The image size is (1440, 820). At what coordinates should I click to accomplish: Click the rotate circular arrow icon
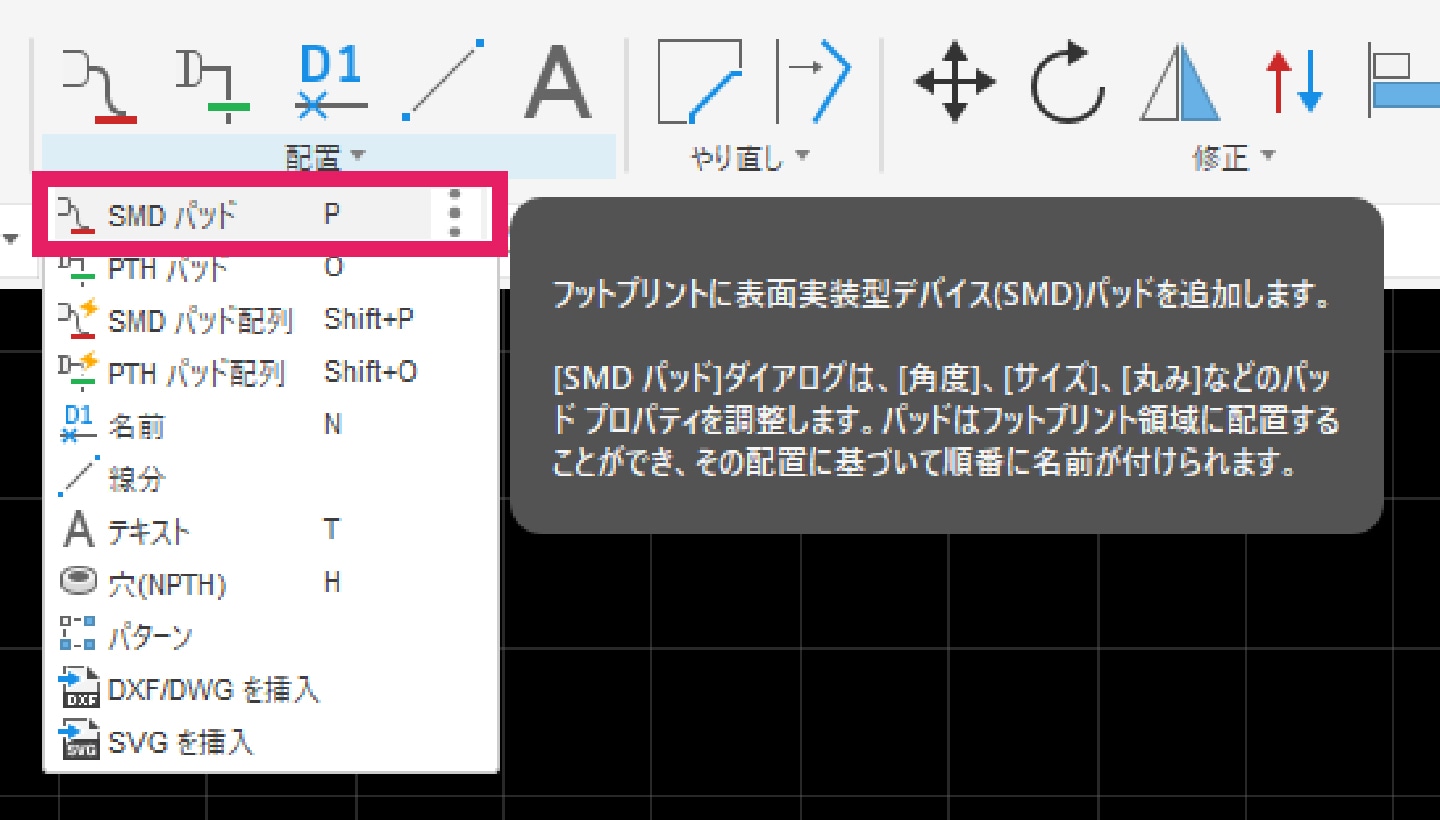[1068, 82]
